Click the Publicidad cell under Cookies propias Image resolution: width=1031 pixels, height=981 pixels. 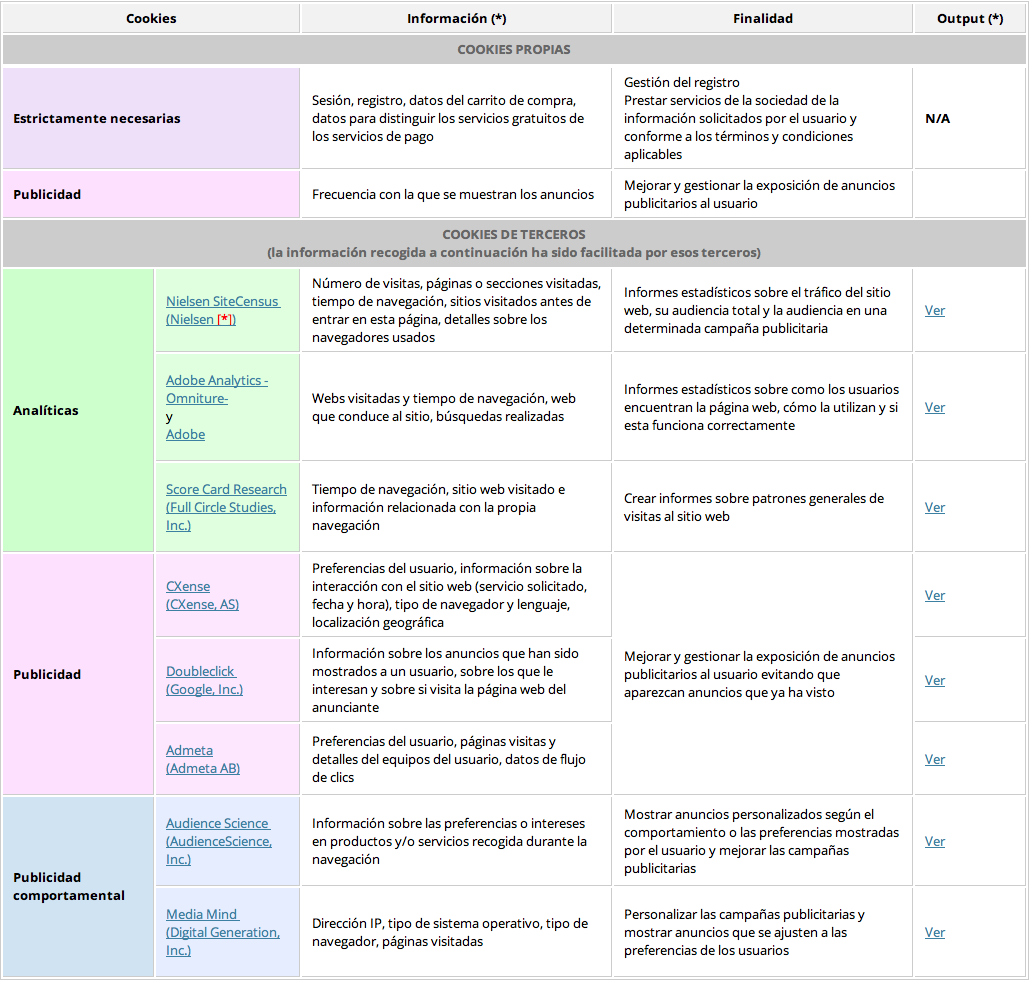(151, 194)
